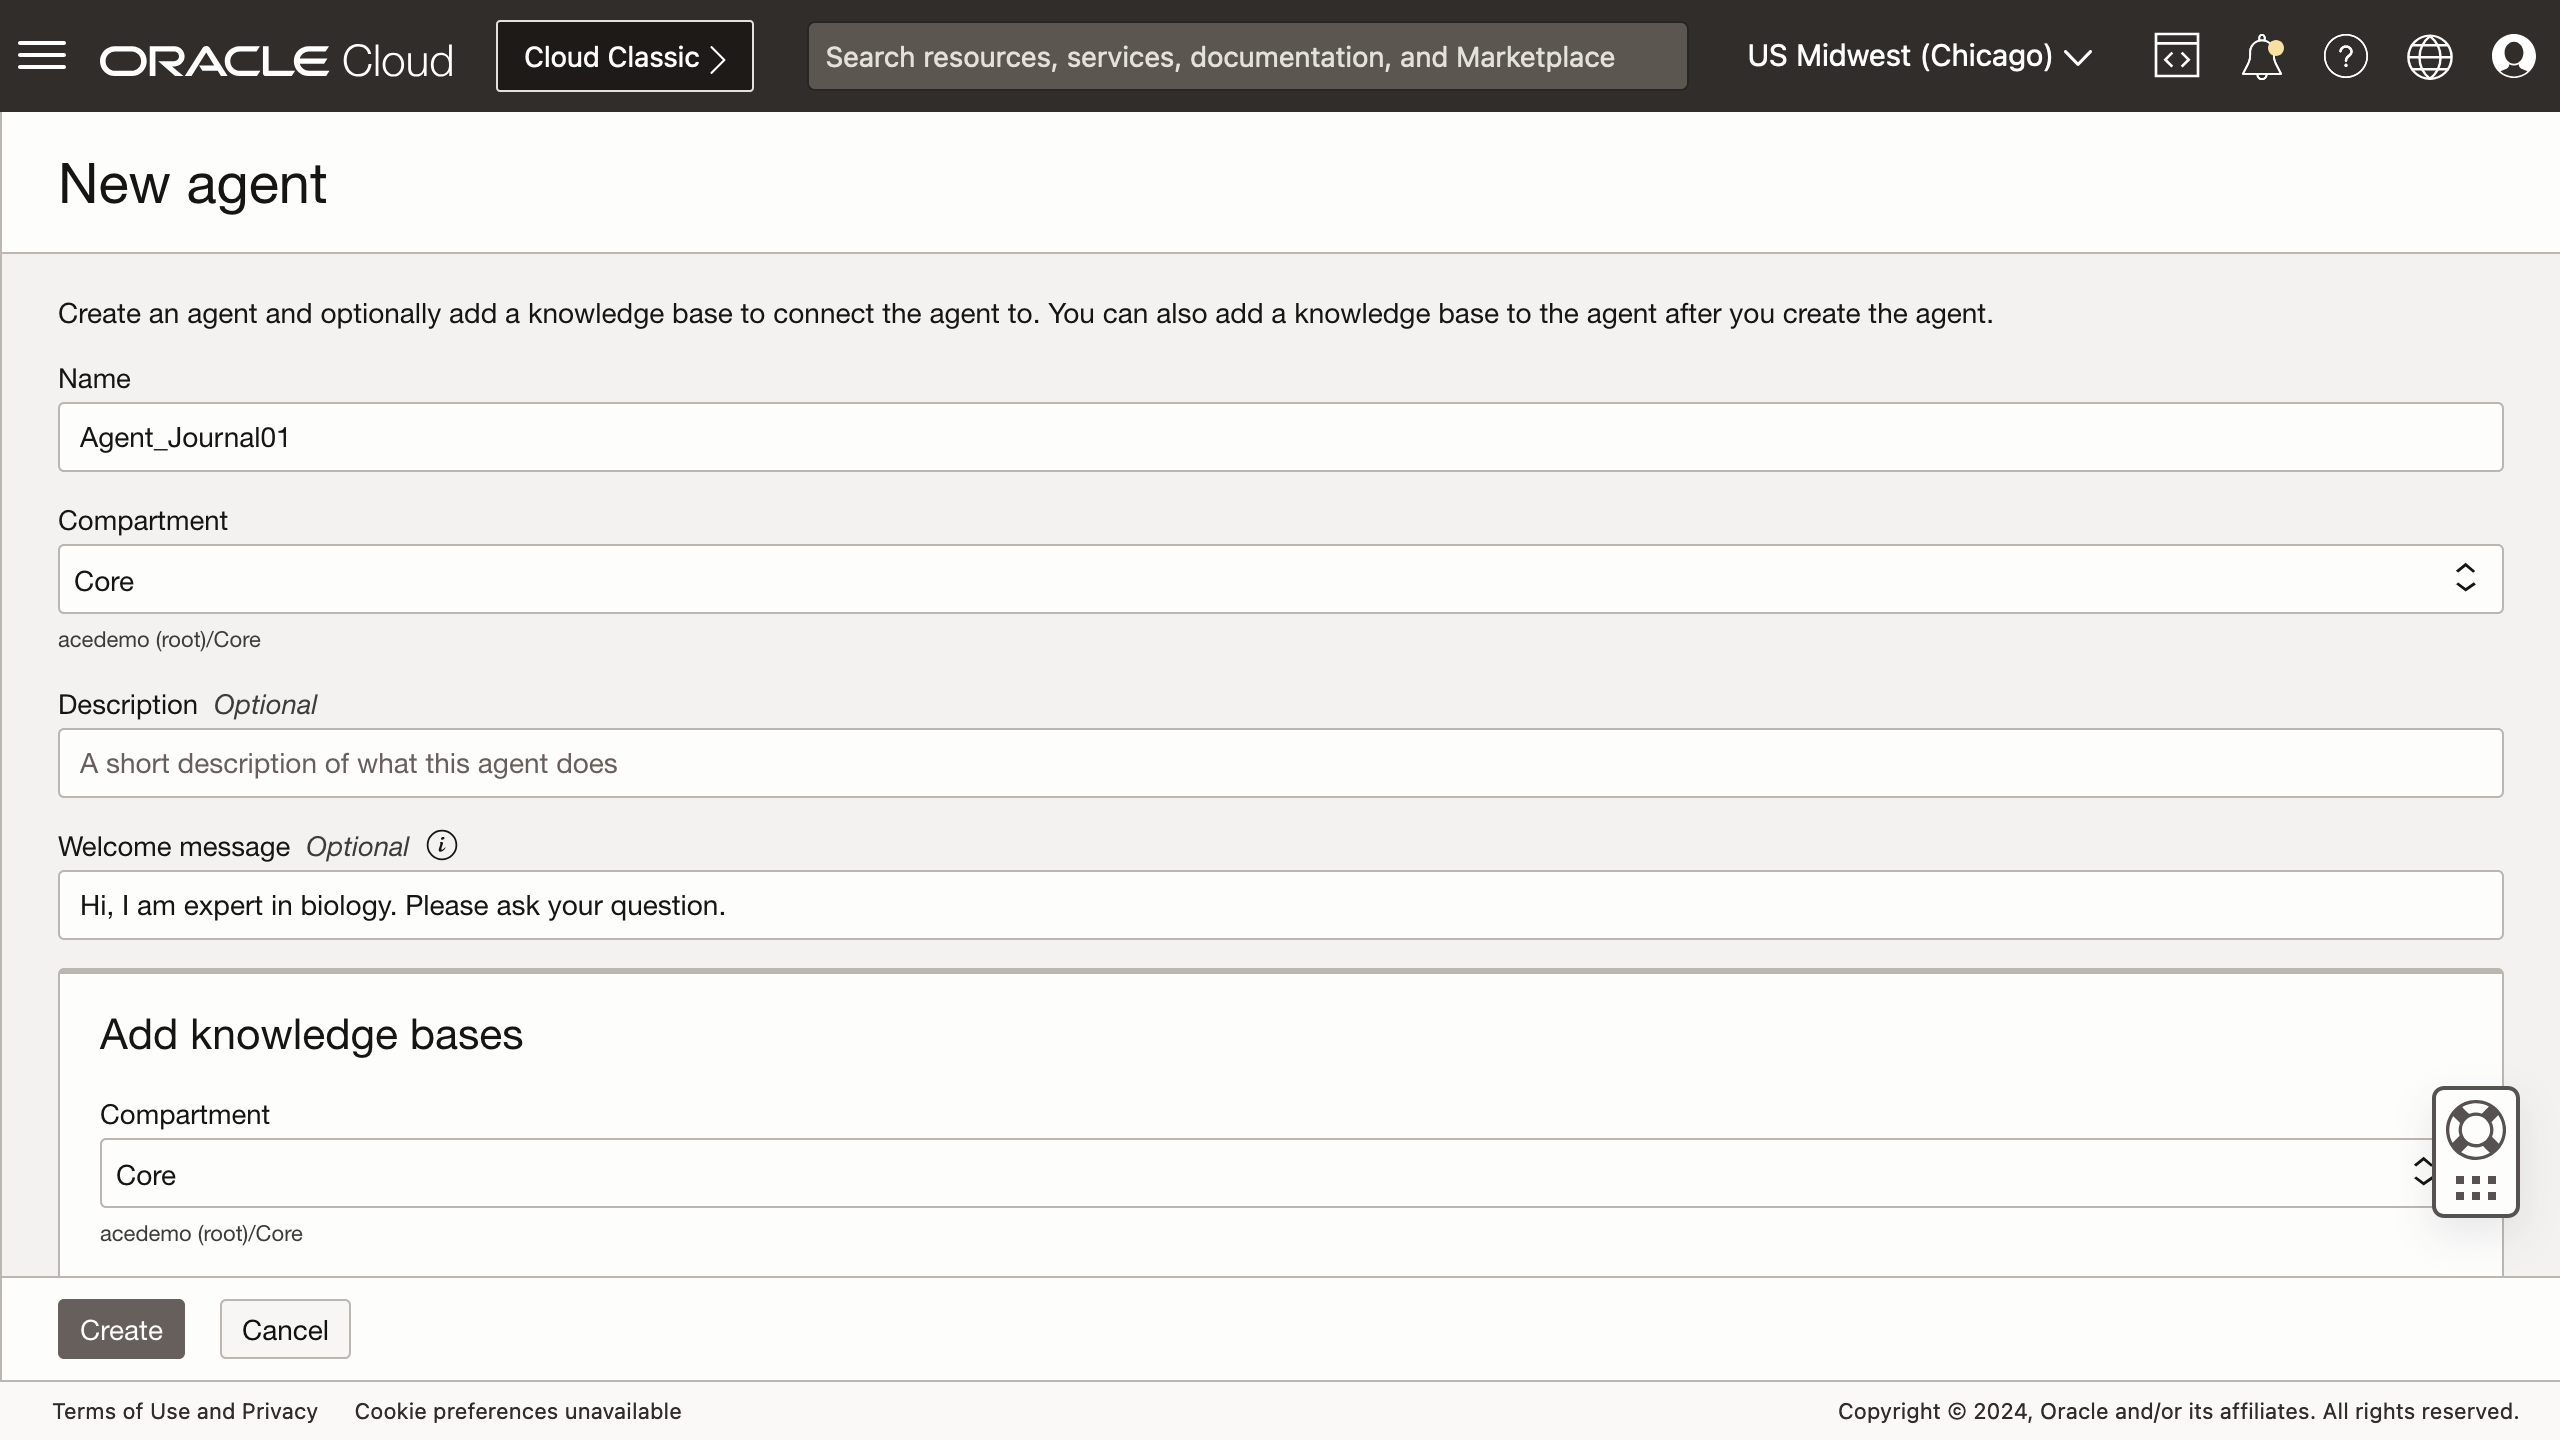View notifications bell icon
Viewport: 2560px width, 1440px height.
tap(2261, 57)
